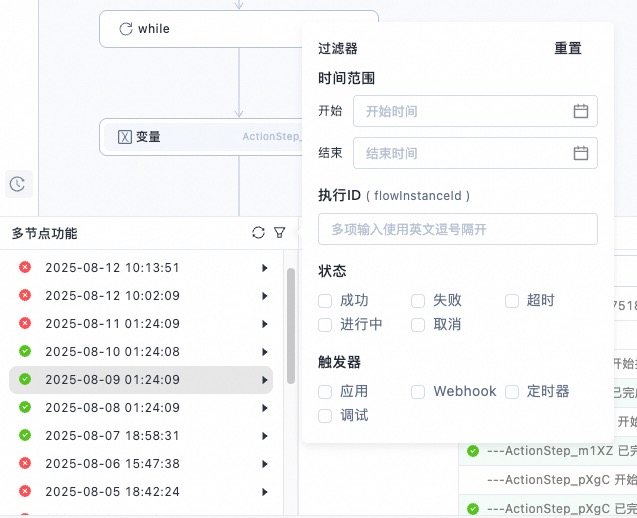Click failed status icon for 2025-08-05 18:42:24
The height and width of the screenshot is (518, 637).
coord(25,491)
